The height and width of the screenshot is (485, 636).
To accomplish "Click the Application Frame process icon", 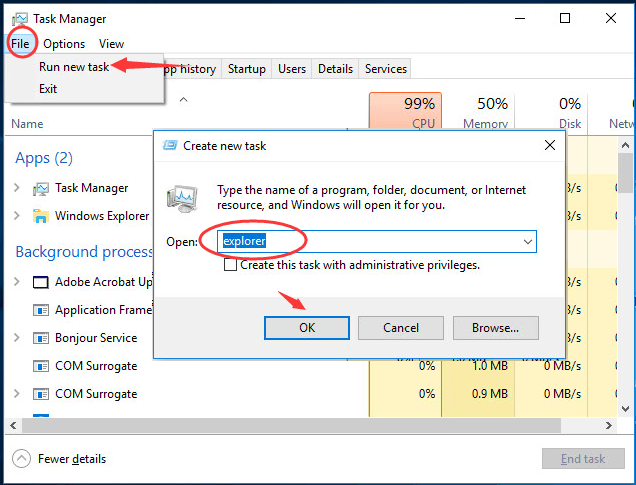I will pyautogui.click(x=41, y=310).
